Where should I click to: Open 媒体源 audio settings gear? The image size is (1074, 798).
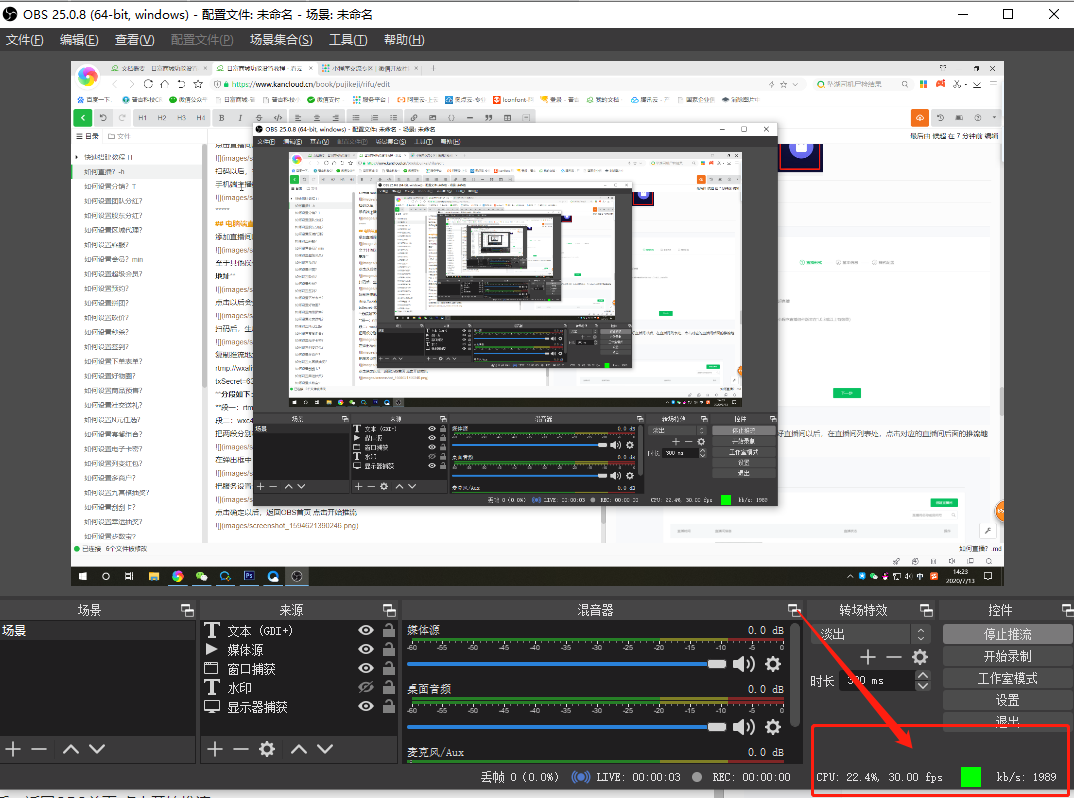[773, 664]
